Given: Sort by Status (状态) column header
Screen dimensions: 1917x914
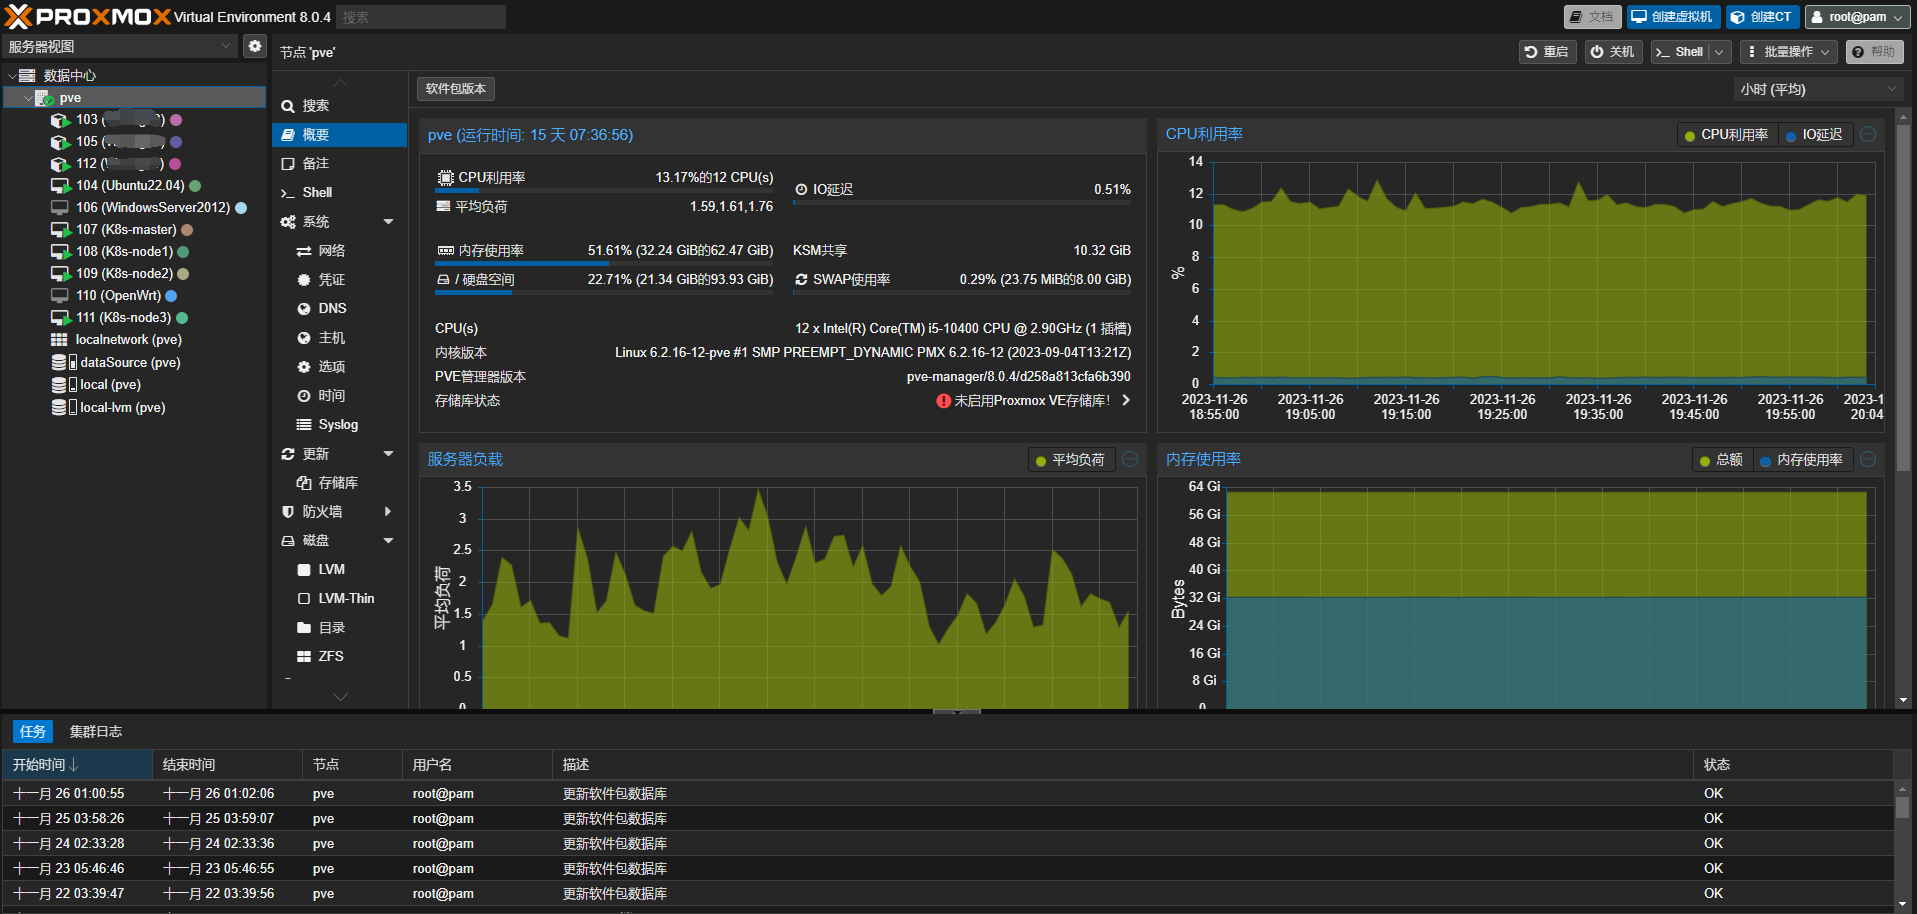Looking at the screenshot, I should (x=1792, y=765).
